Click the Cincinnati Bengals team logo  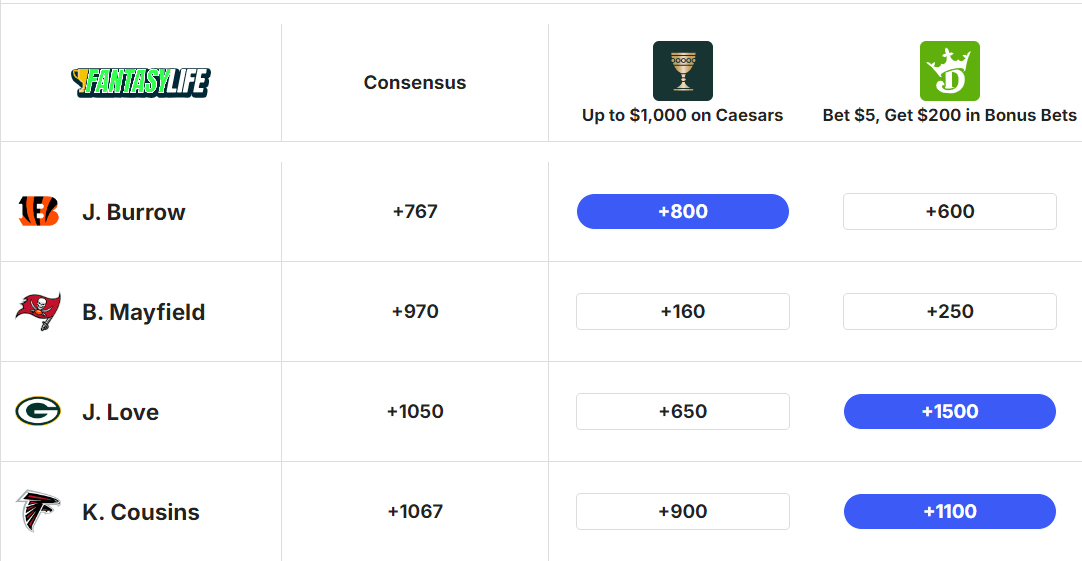pyautogui.click(x=39, y=211)
